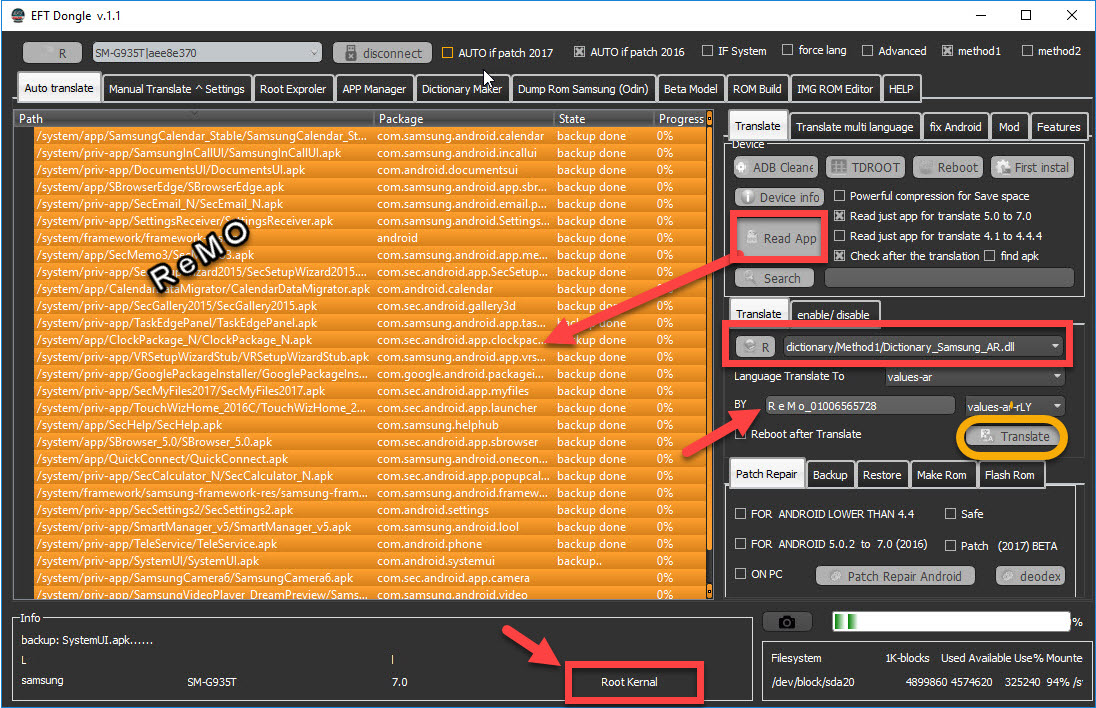Click the BY name input field
The height and width of the screenshot is (708, 1096).
click(x=860, y=406)
